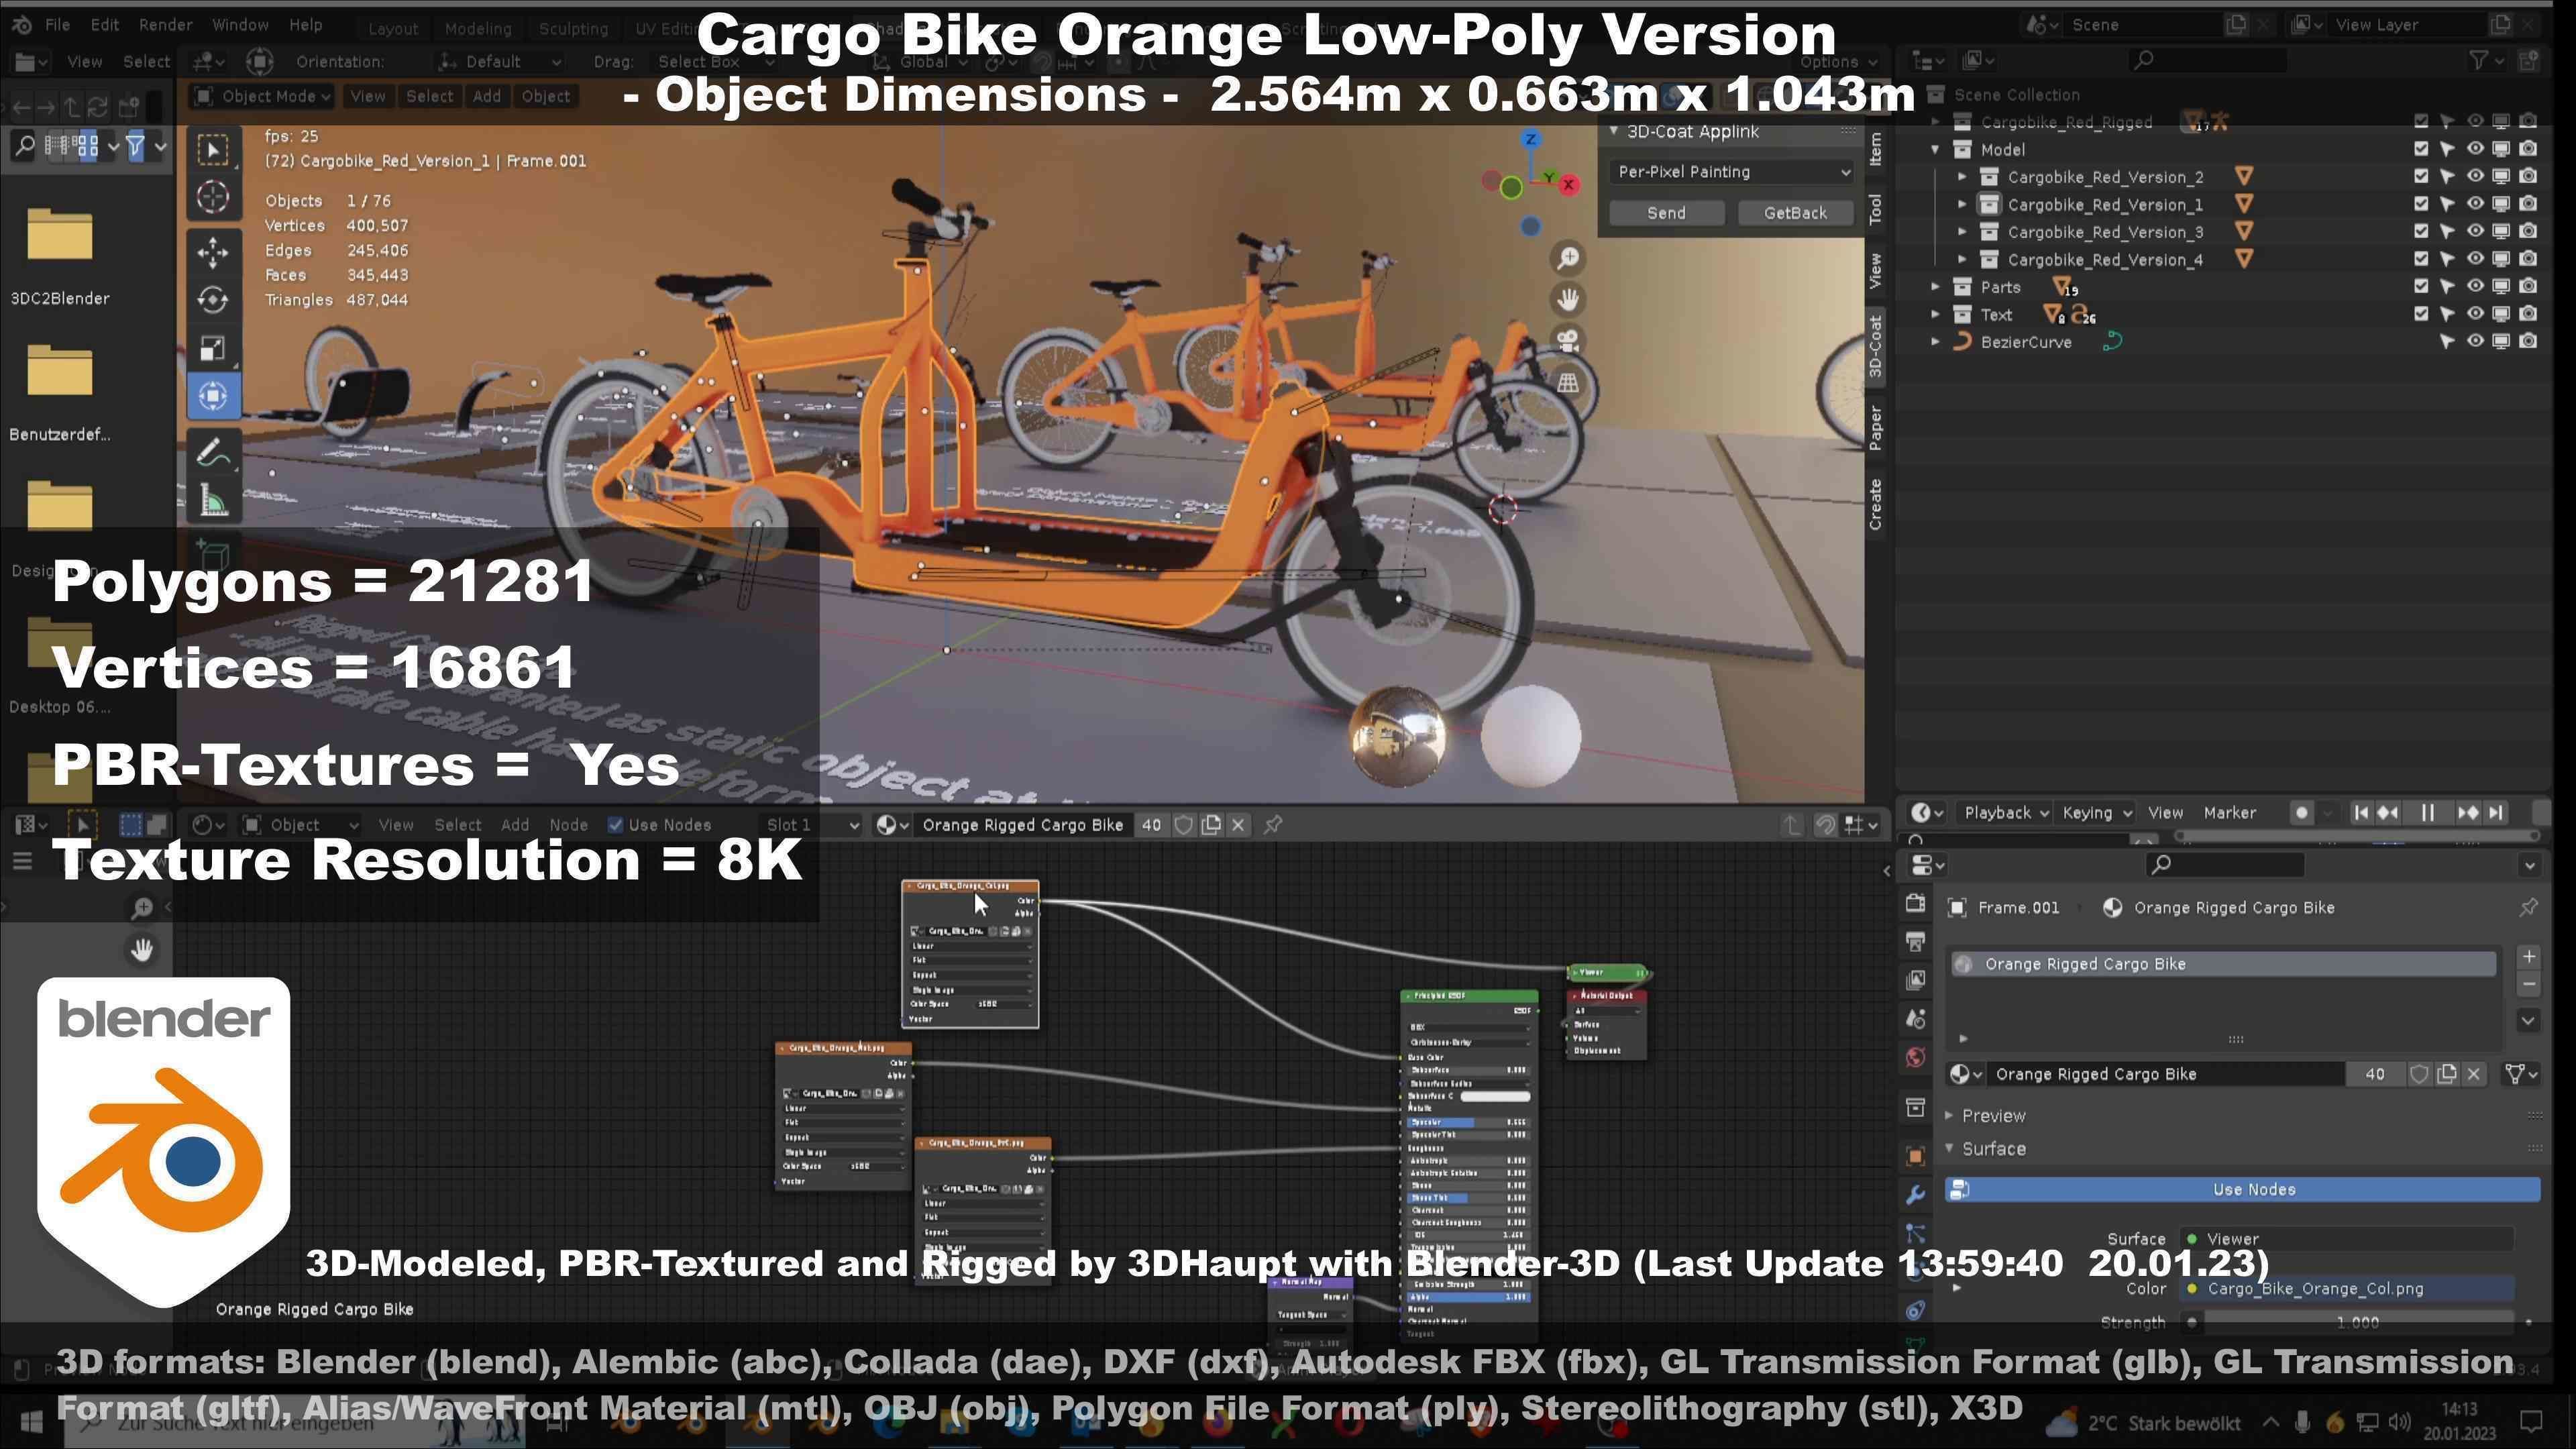This screenshot has height=1449, width=2576.
Task: Open Keying dropdown in timeline
Action: [x=2097, y=813]
